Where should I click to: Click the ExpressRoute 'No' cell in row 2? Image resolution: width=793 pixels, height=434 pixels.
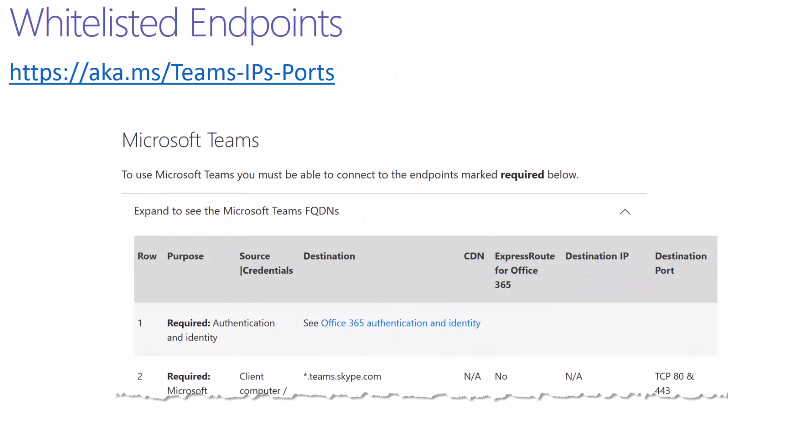coord(502,377)
